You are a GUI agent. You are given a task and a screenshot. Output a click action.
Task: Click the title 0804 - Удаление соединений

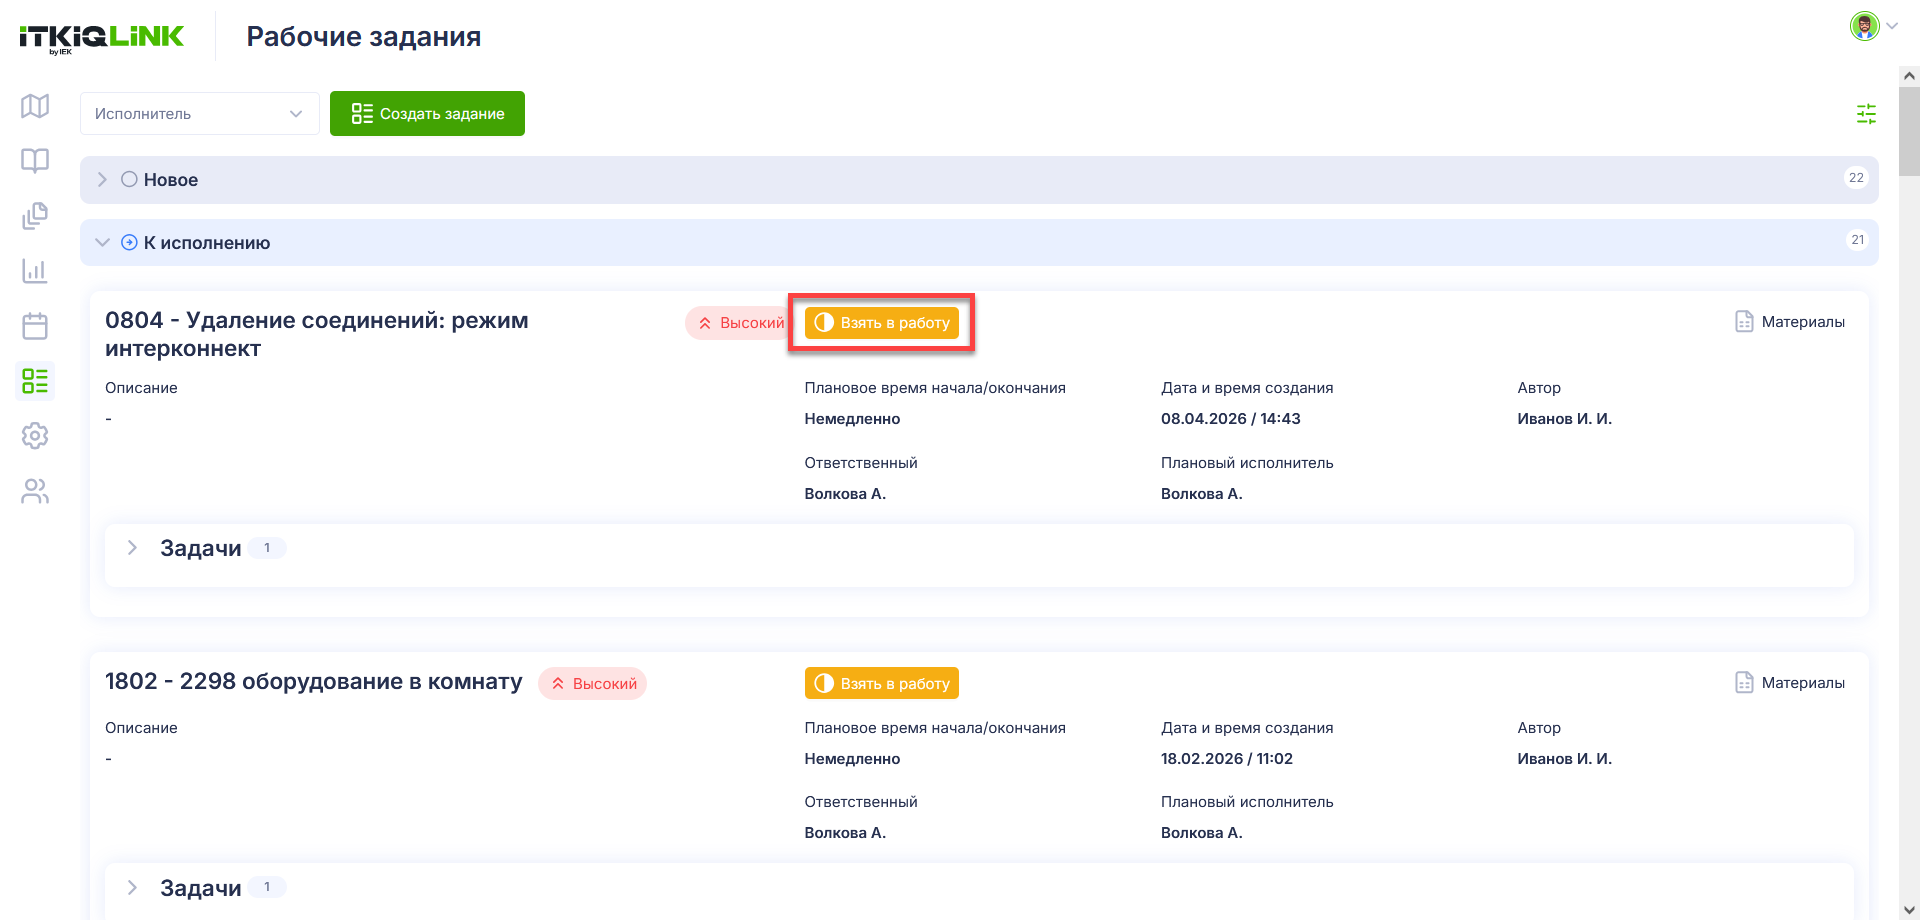[x=317, y=335]
